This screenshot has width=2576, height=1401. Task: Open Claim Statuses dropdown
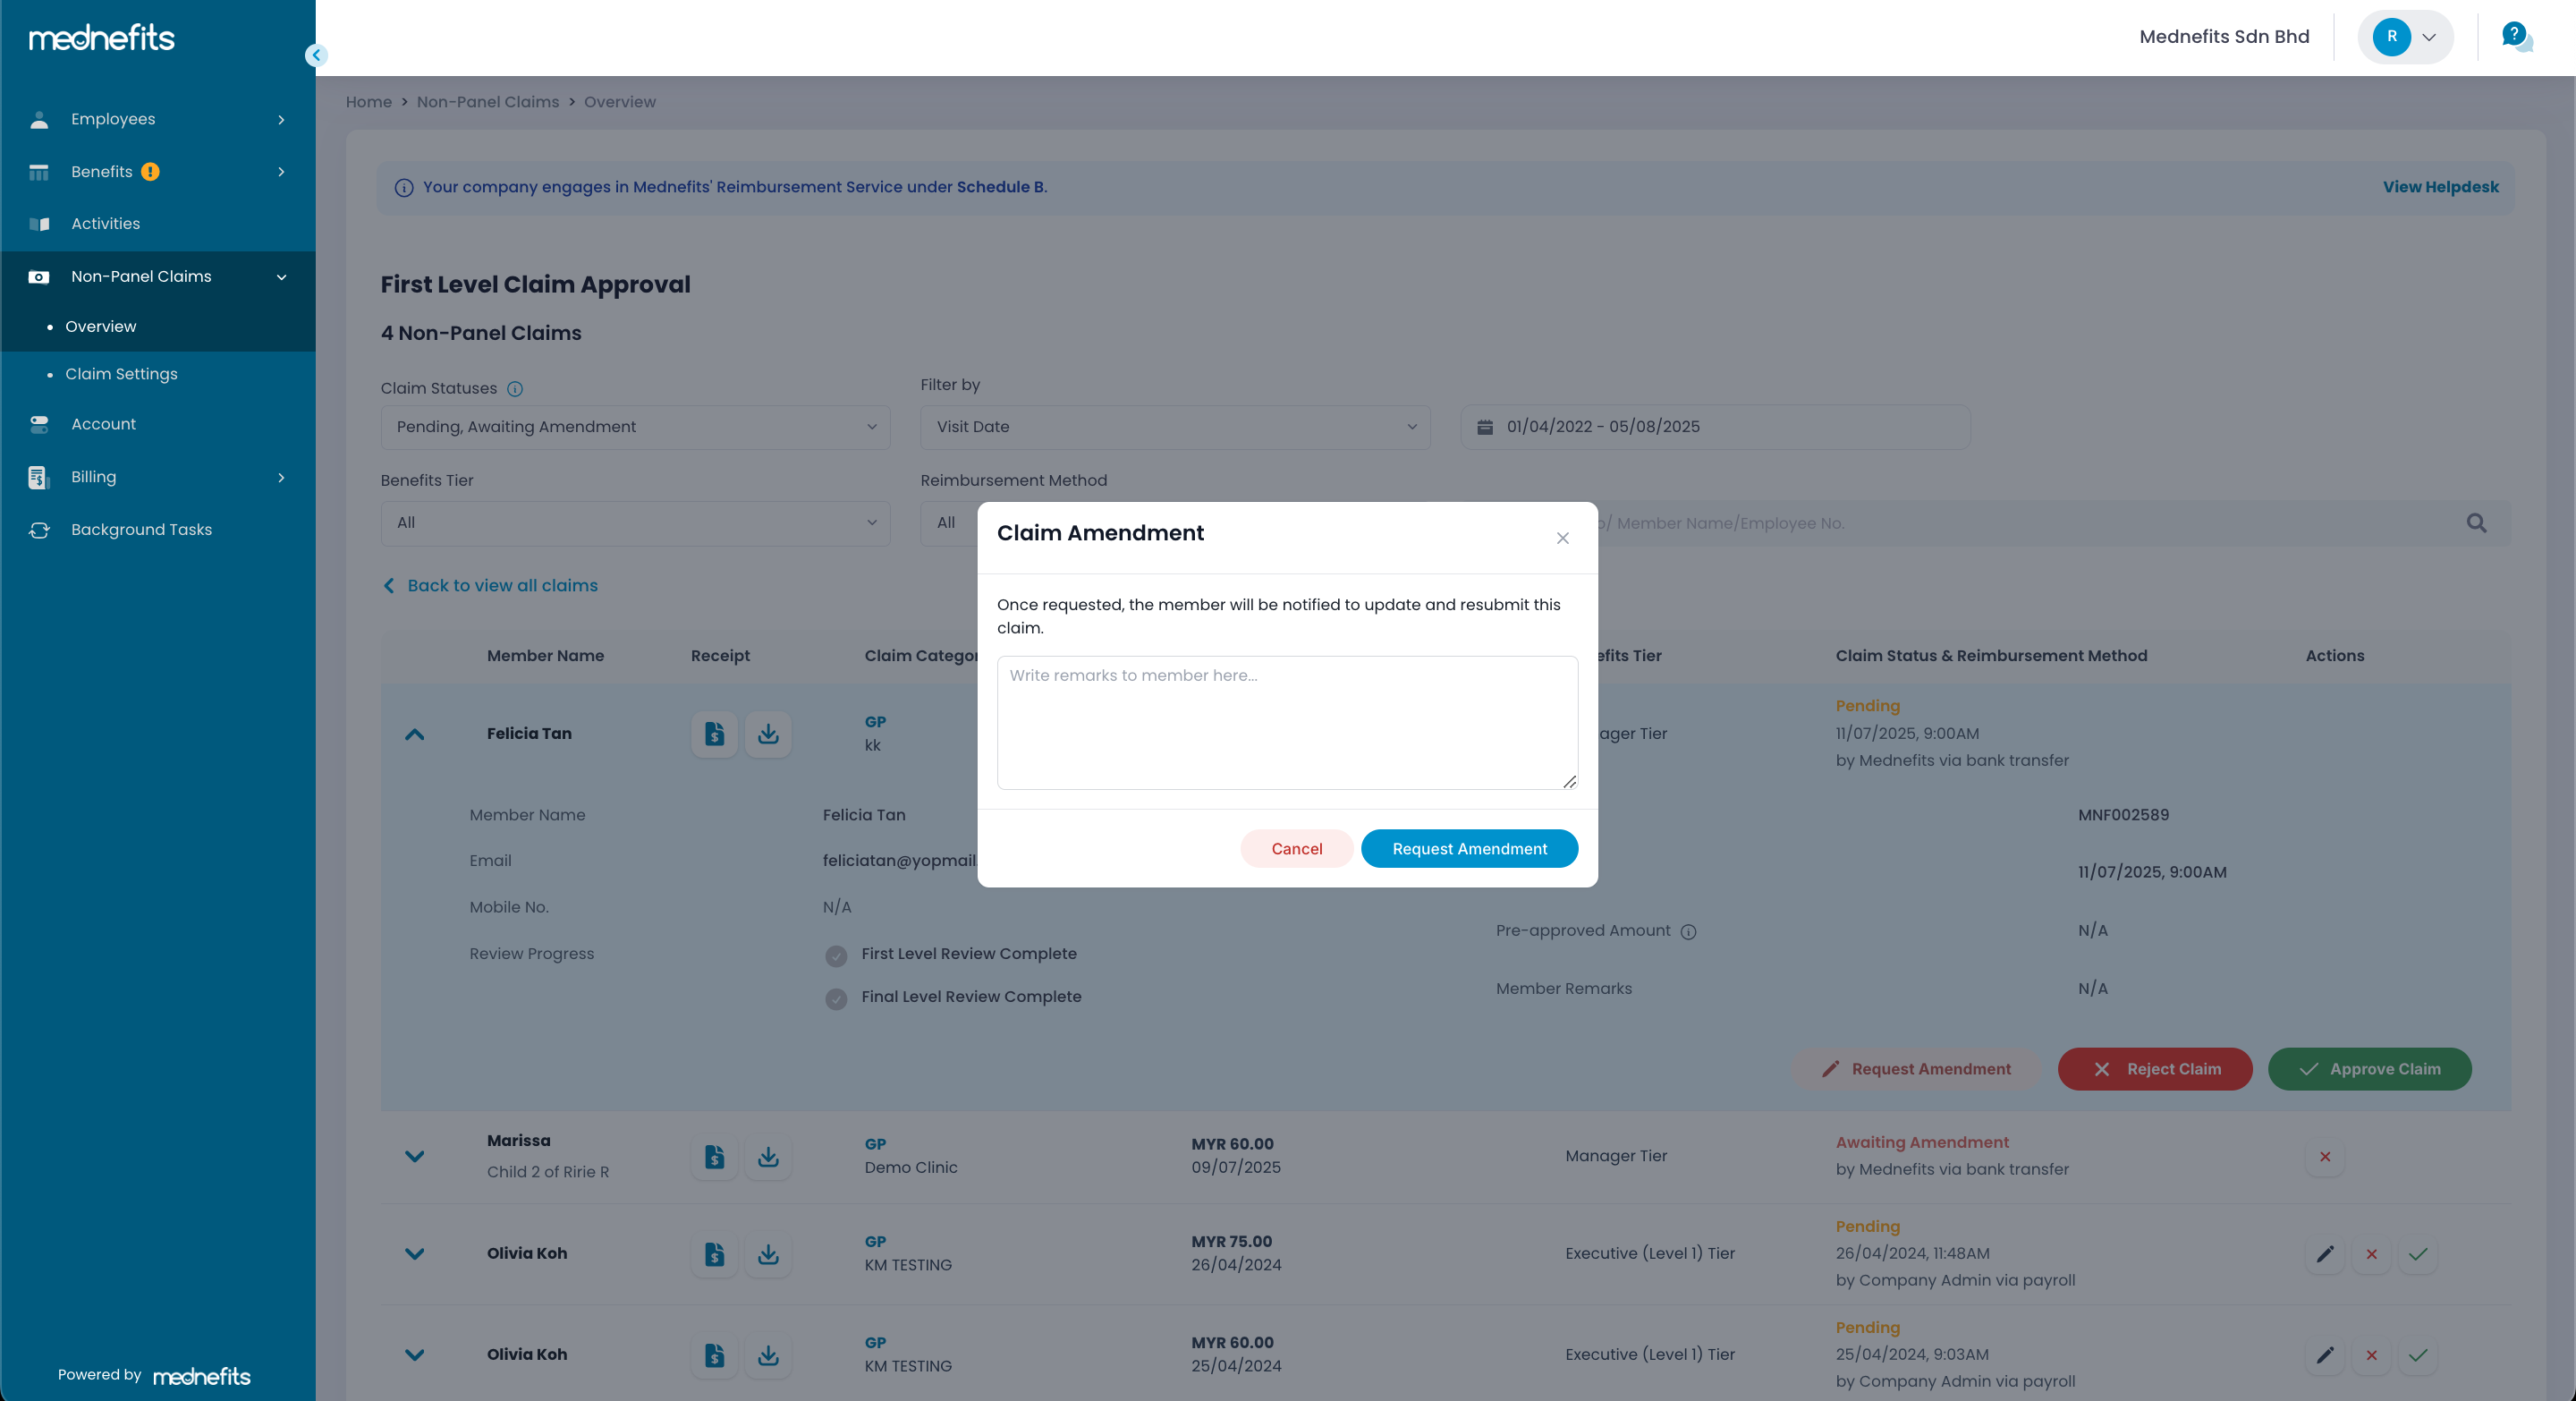(635, 427)
